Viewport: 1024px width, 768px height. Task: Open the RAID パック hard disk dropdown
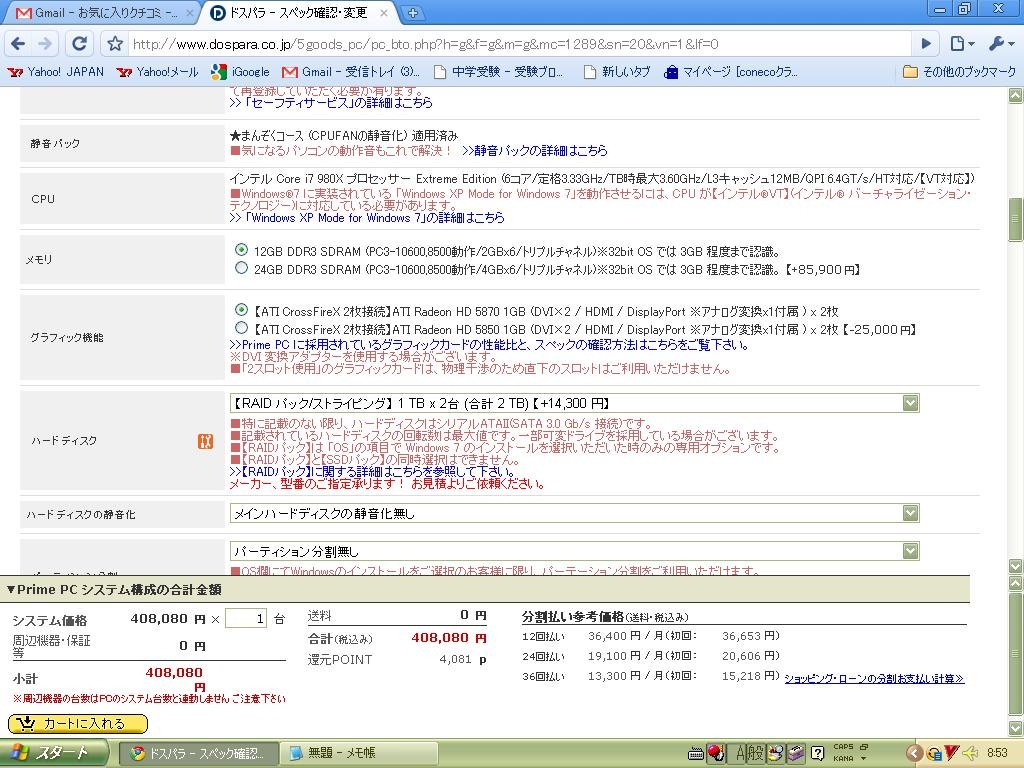point(574,403)
